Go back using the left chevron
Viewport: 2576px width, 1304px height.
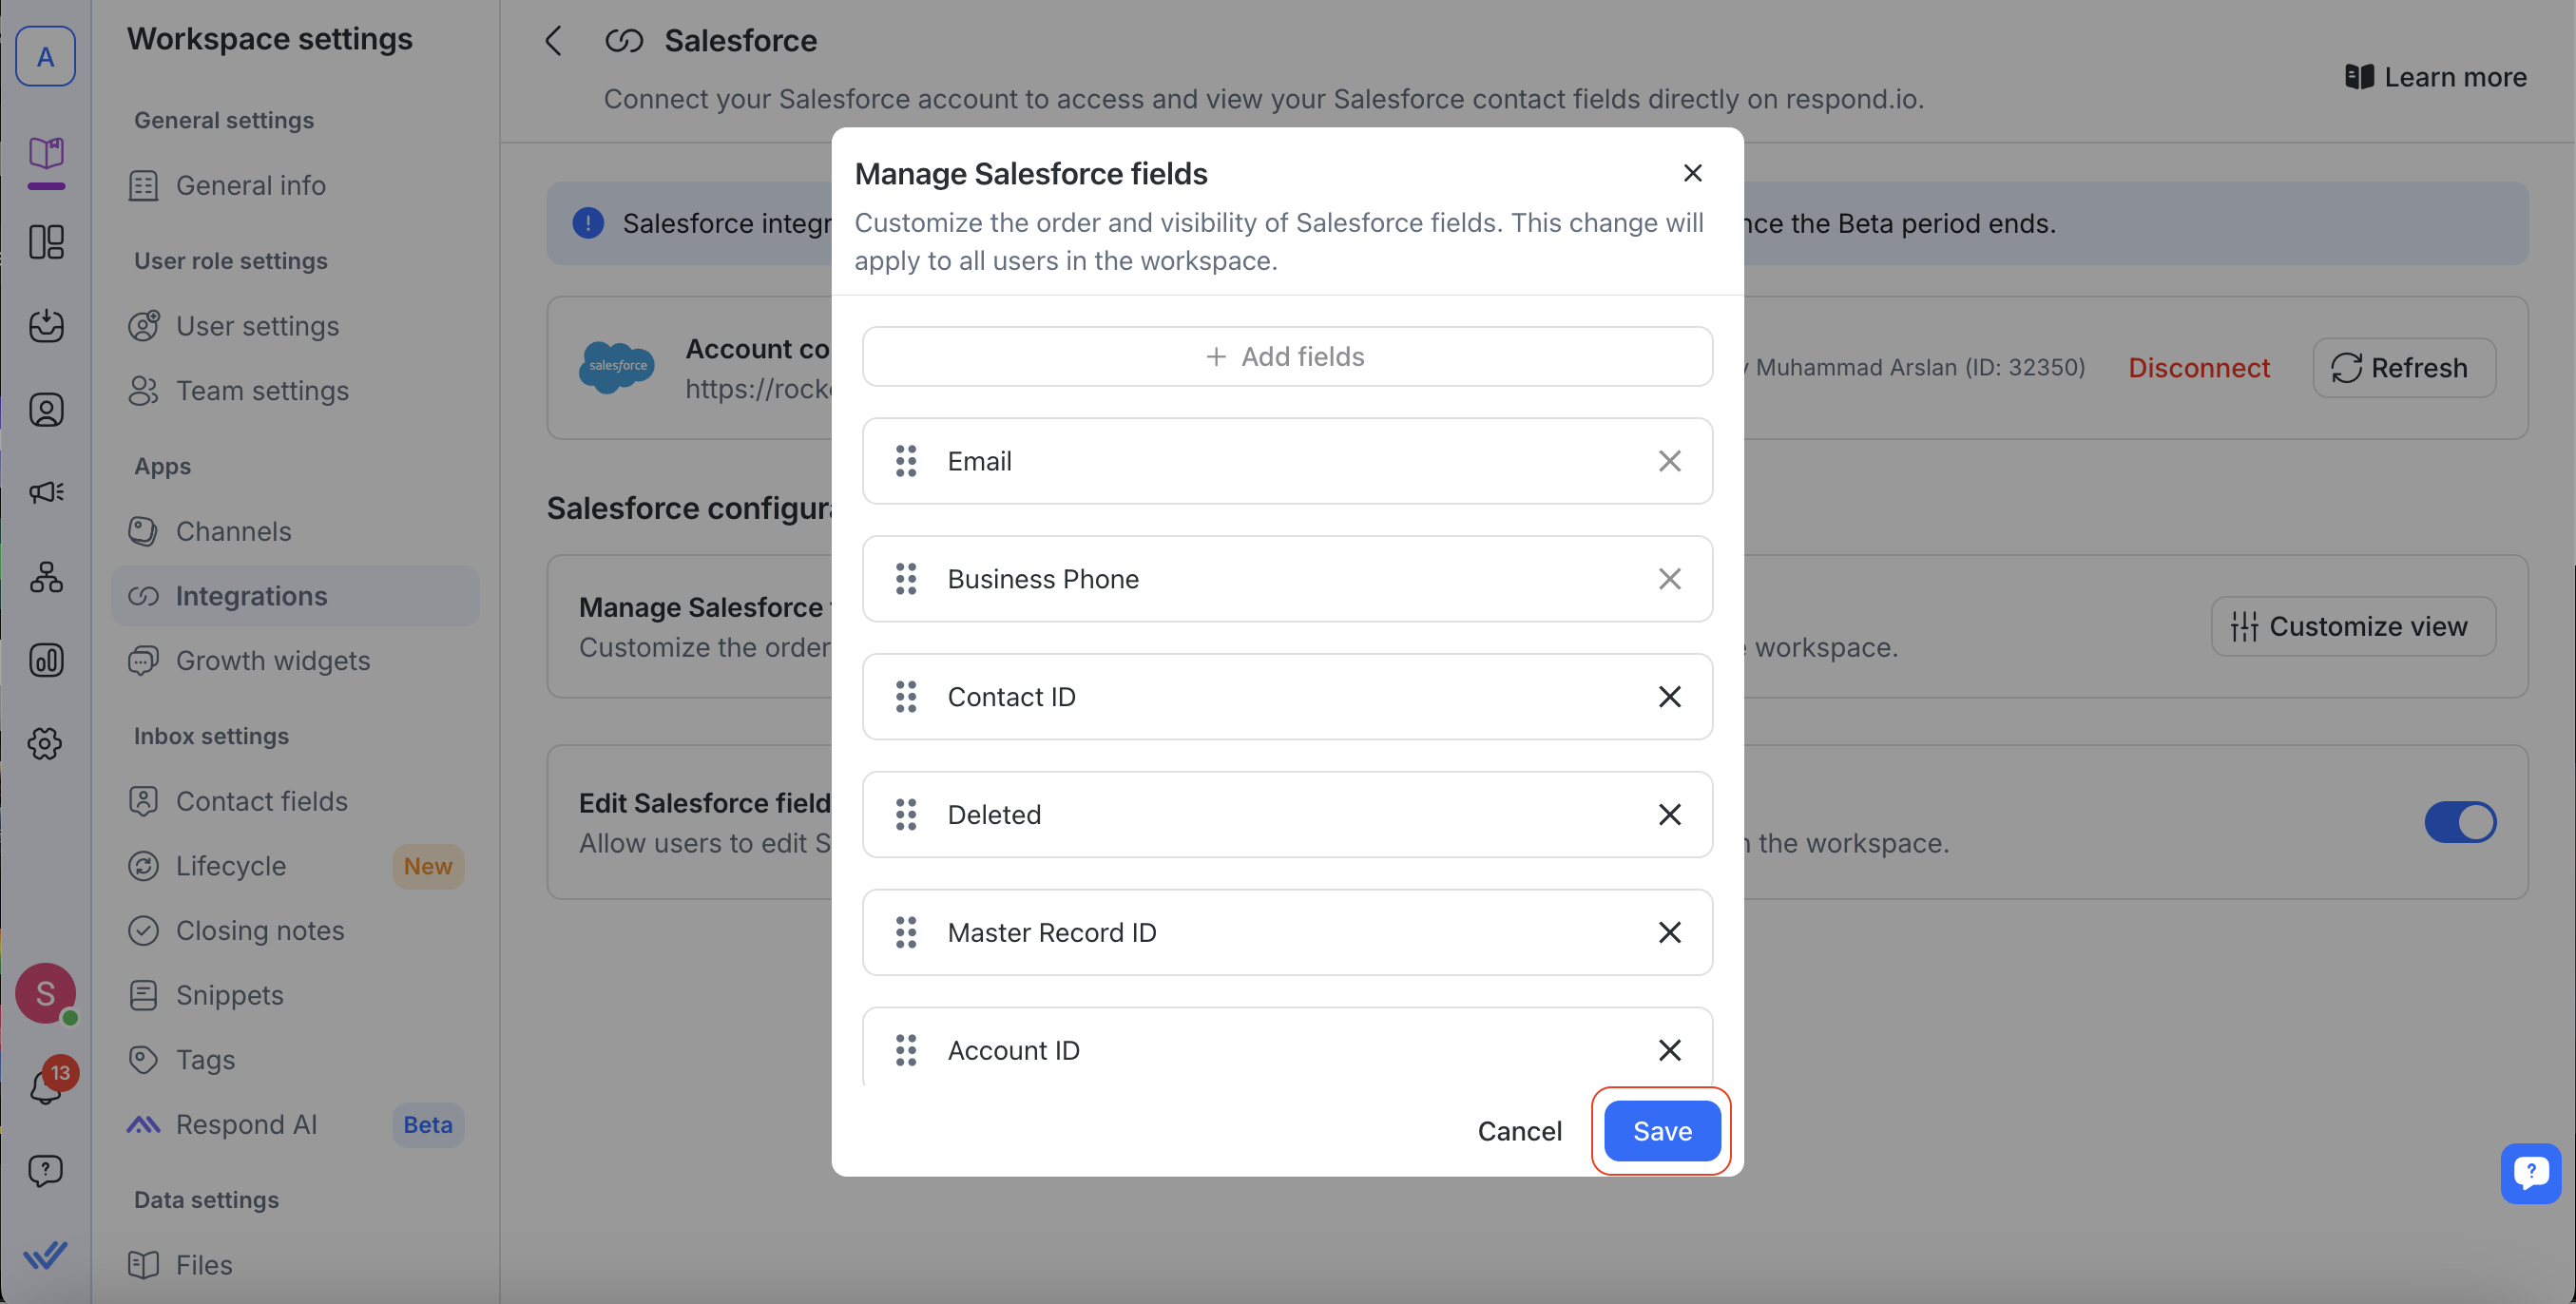[553, 41]
